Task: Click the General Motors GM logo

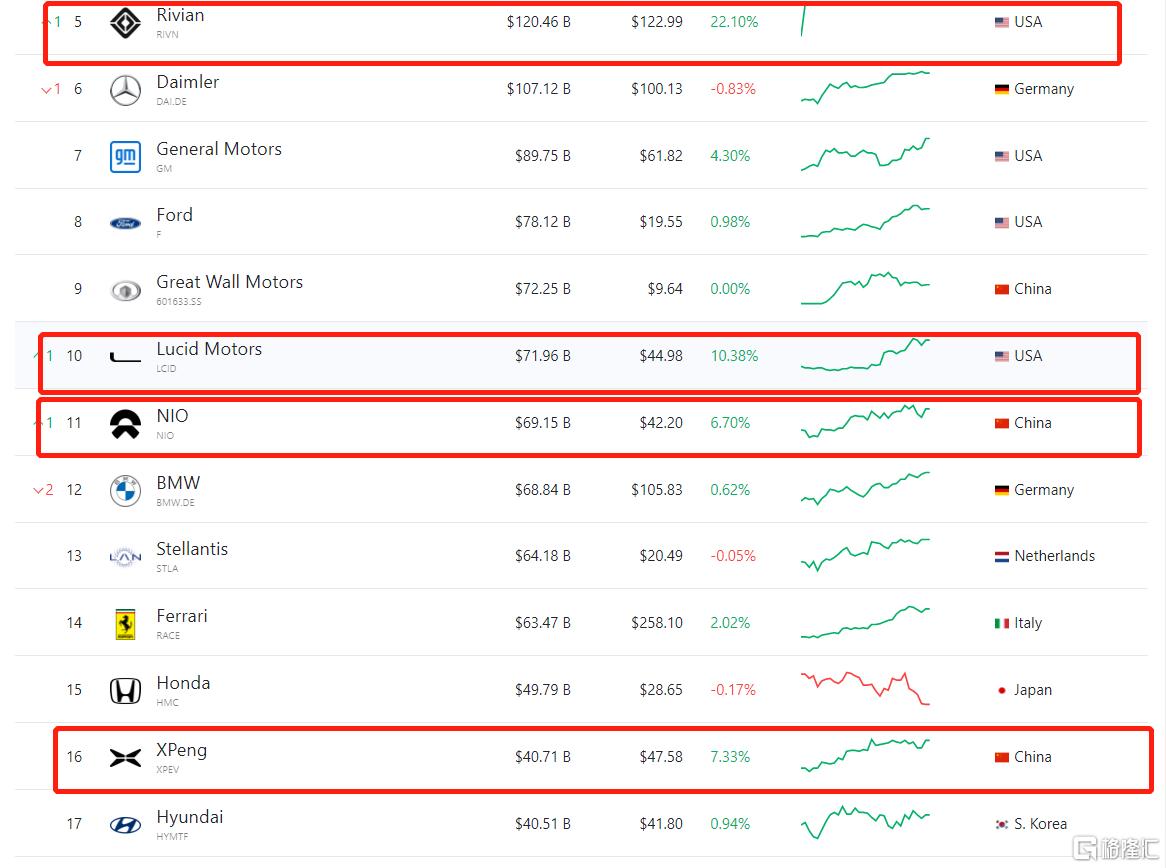Action: [125, 157]
